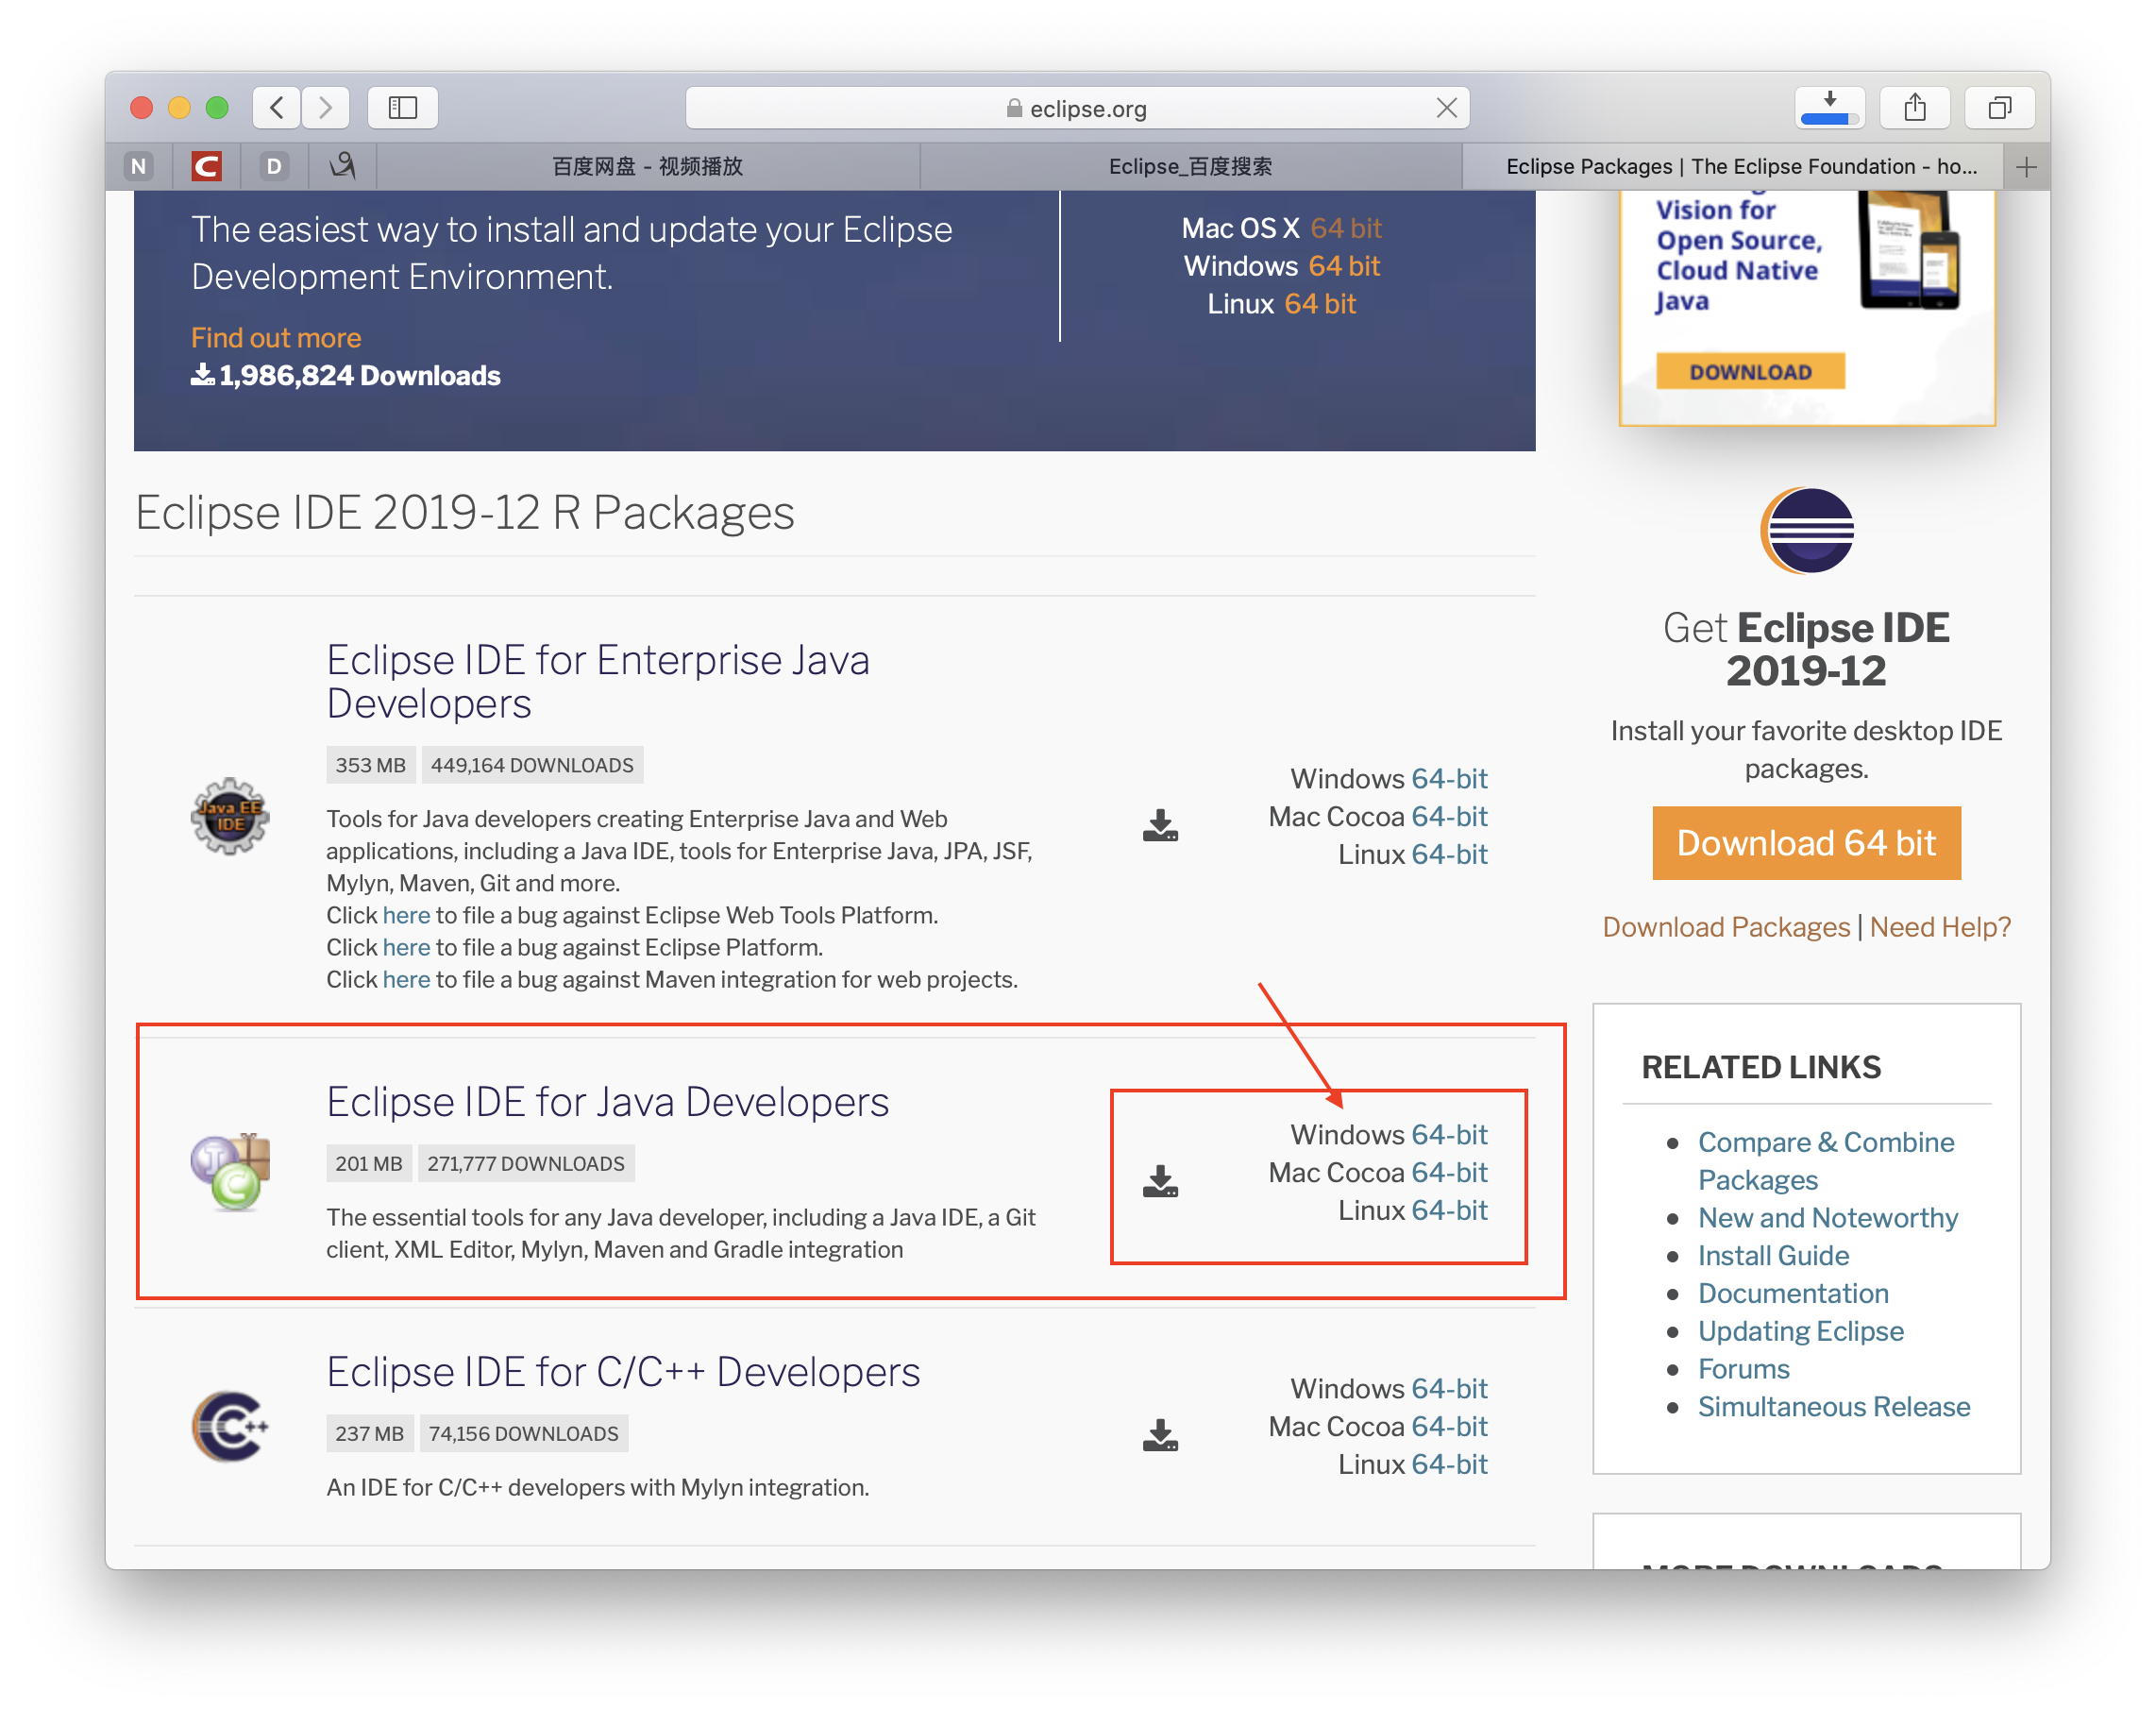
Task: Open pinned tab D
Action: pos(273,167)
